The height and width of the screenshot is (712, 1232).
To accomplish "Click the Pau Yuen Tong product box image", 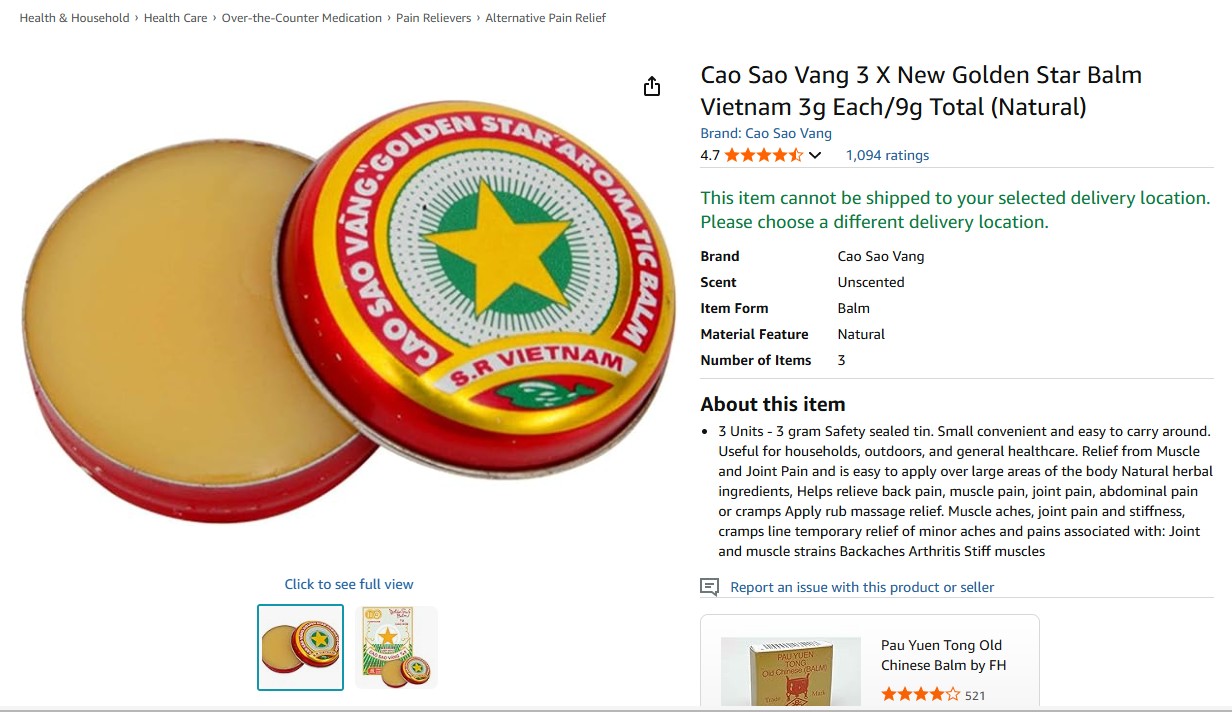I will pyautogui.click(x=790, y=670).
